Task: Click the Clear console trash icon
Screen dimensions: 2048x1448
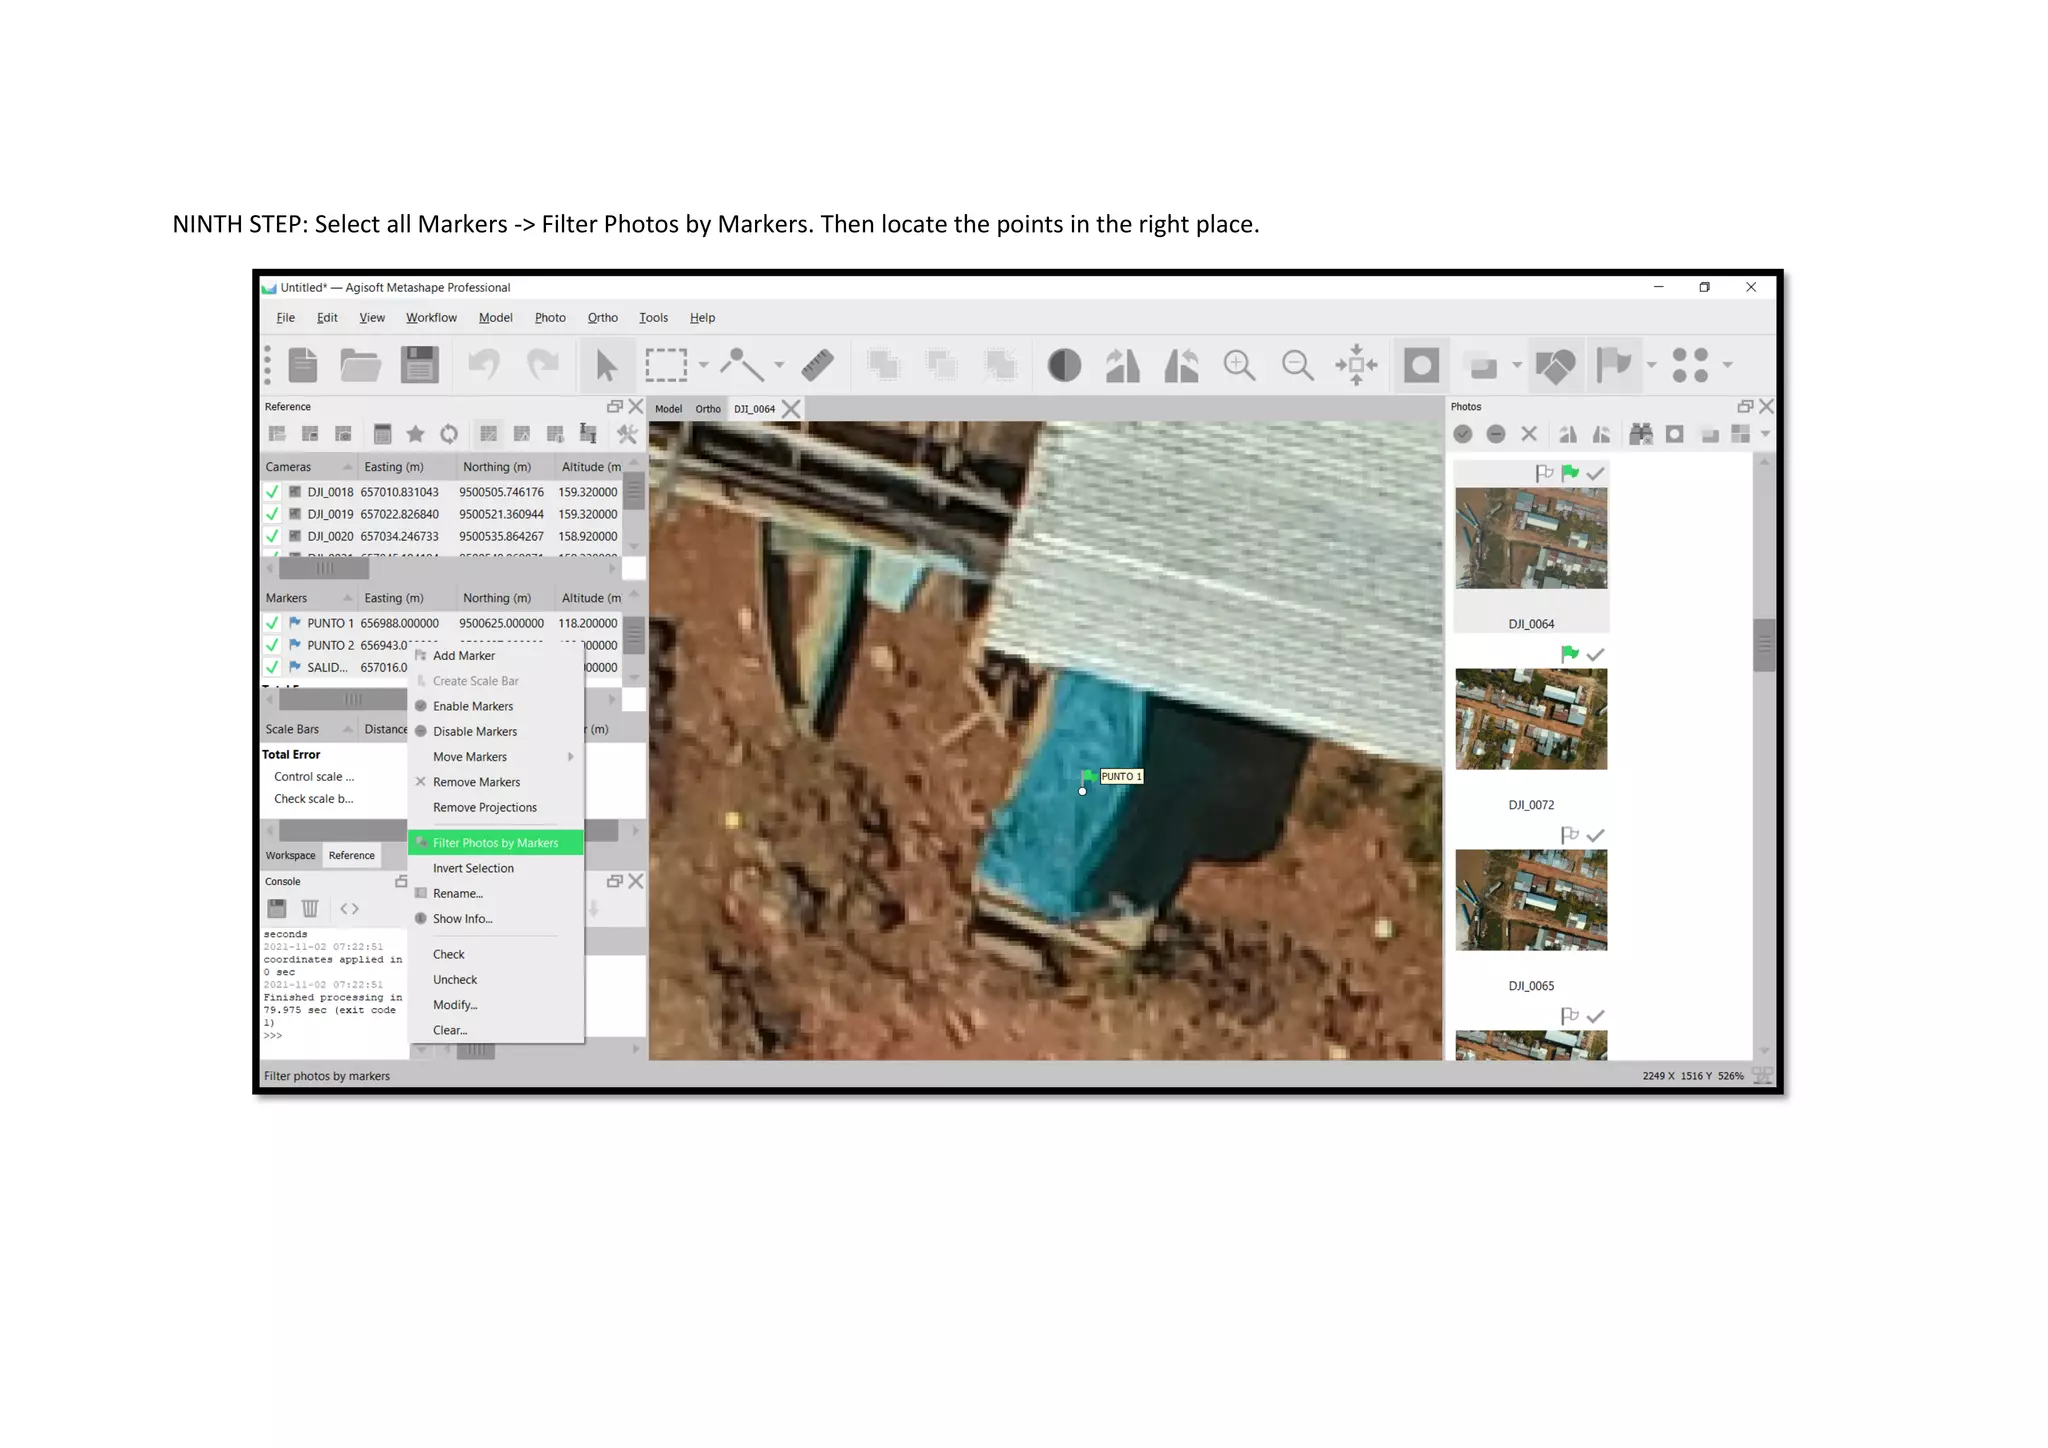Action: click(x=310, y=908)
